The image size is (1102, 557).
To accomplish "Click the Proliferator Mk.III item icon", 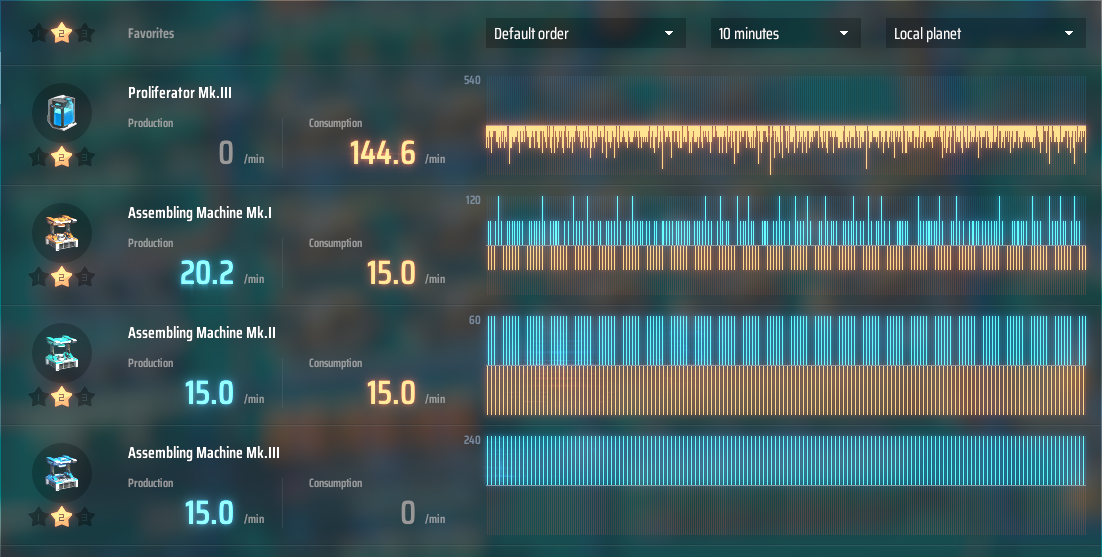I will 62,111.
